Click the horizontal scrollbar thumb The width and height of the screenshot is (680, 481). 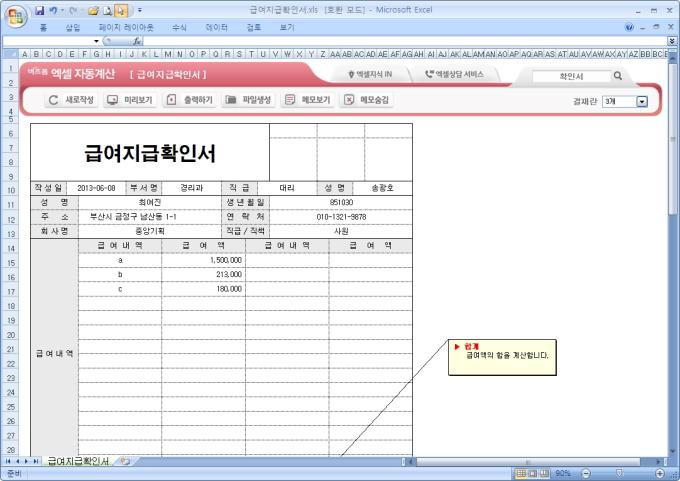[528, 461]
